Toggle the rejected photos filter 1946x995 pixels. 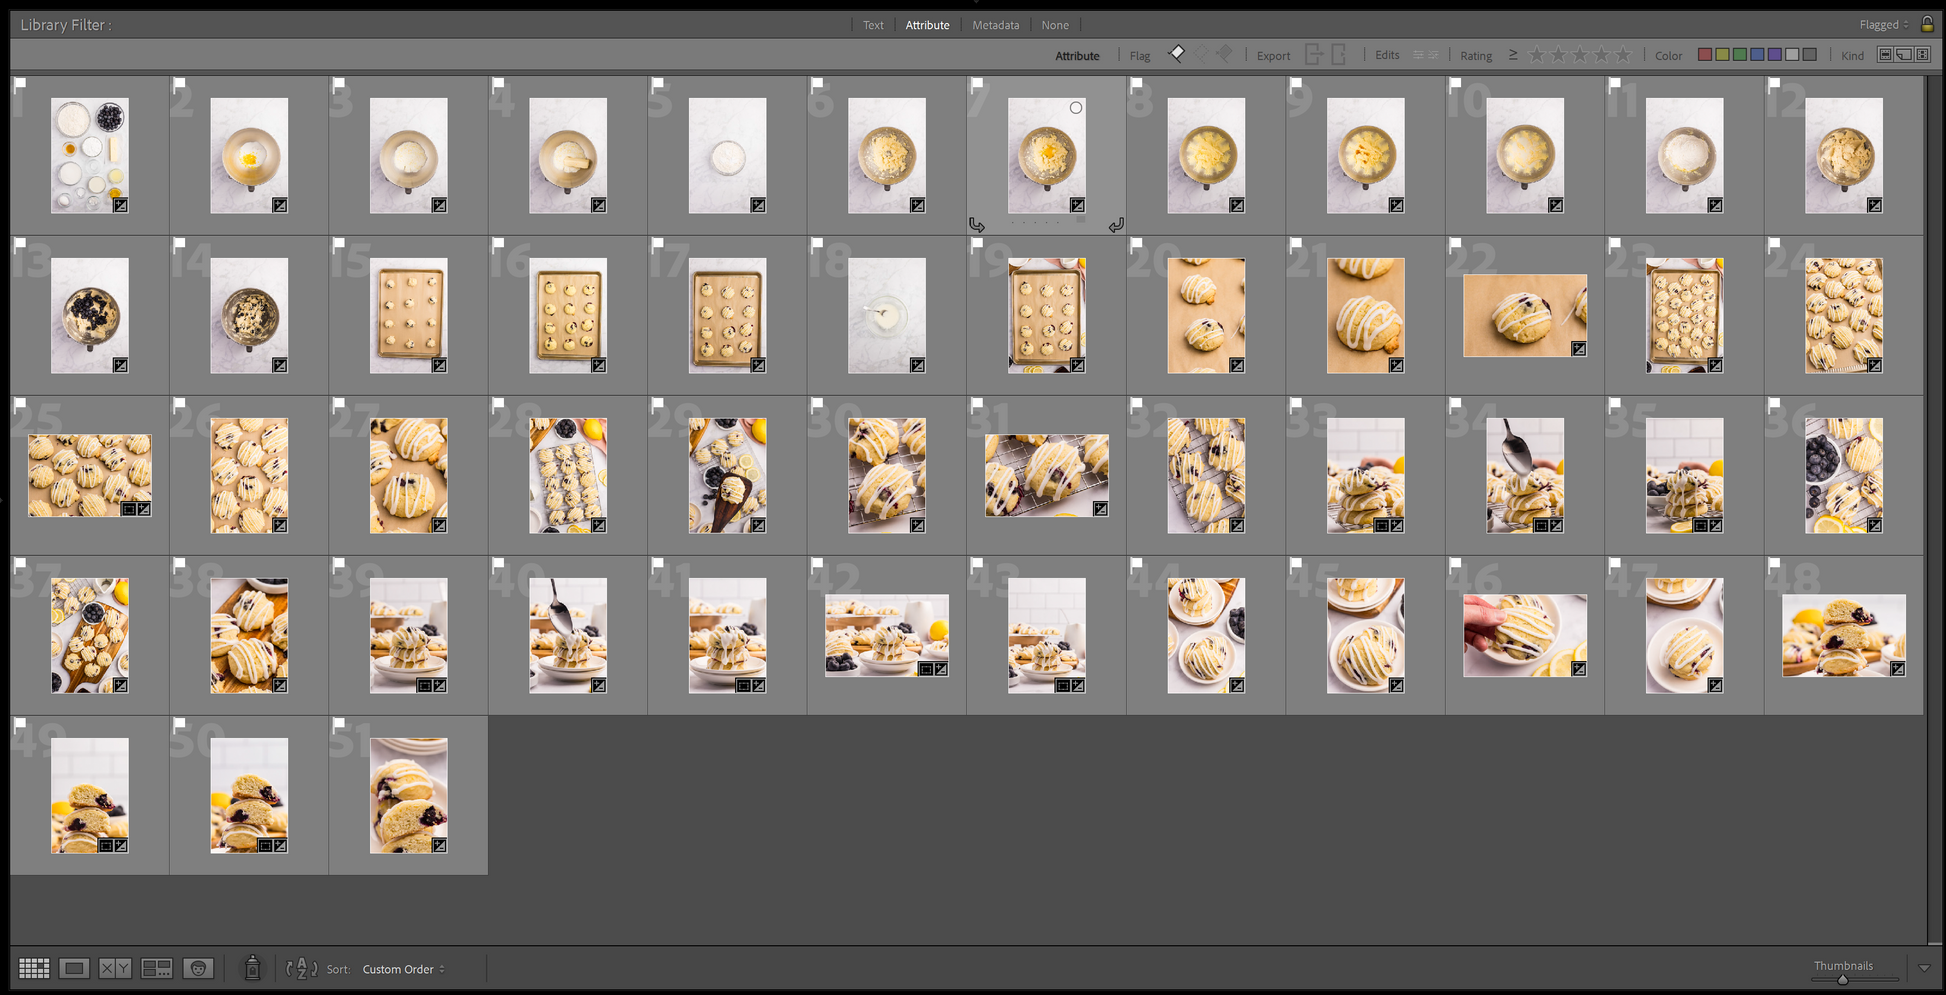1224,54
